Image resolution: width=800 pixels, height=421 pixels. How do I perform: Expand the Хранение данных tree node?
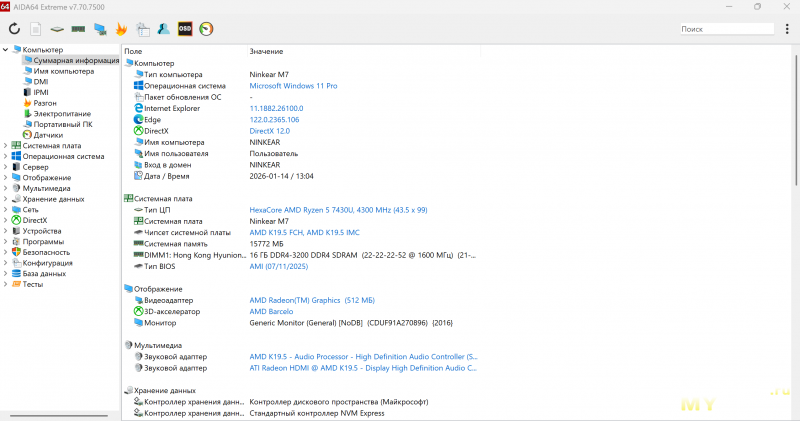tap(6, 198)
